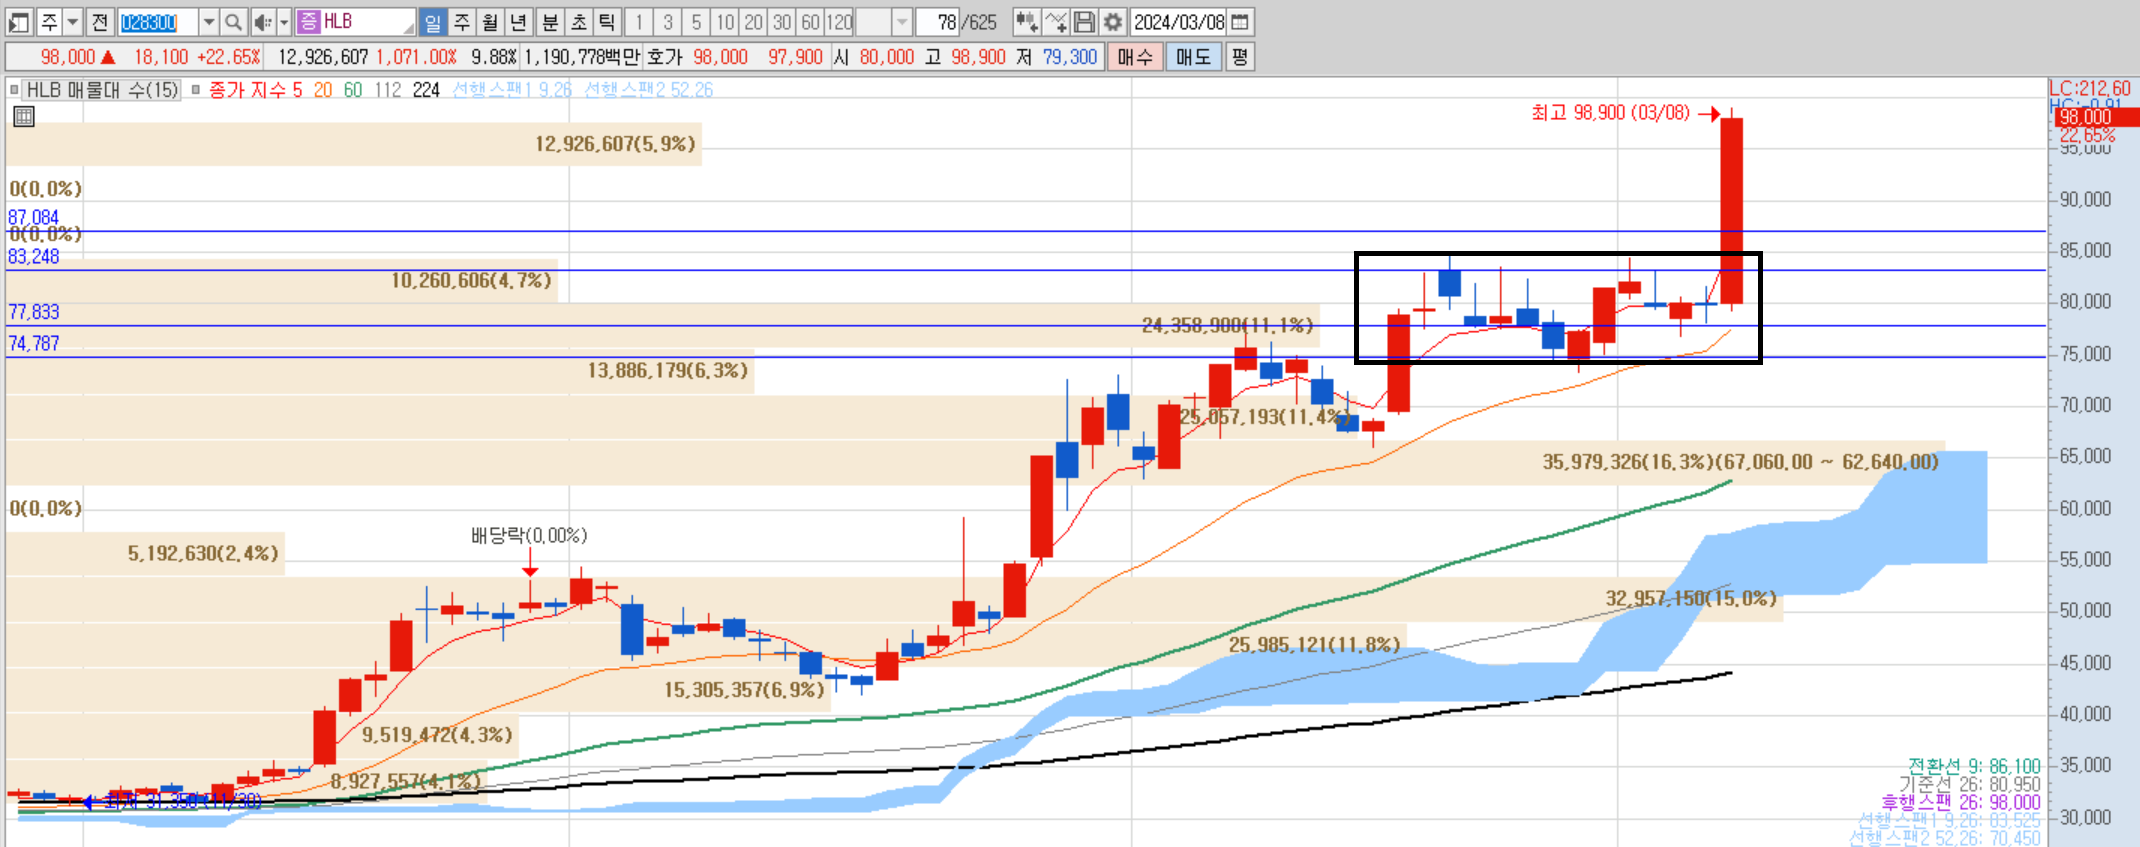Click the 기준선 26: 80,950 indicator value

1970,784
